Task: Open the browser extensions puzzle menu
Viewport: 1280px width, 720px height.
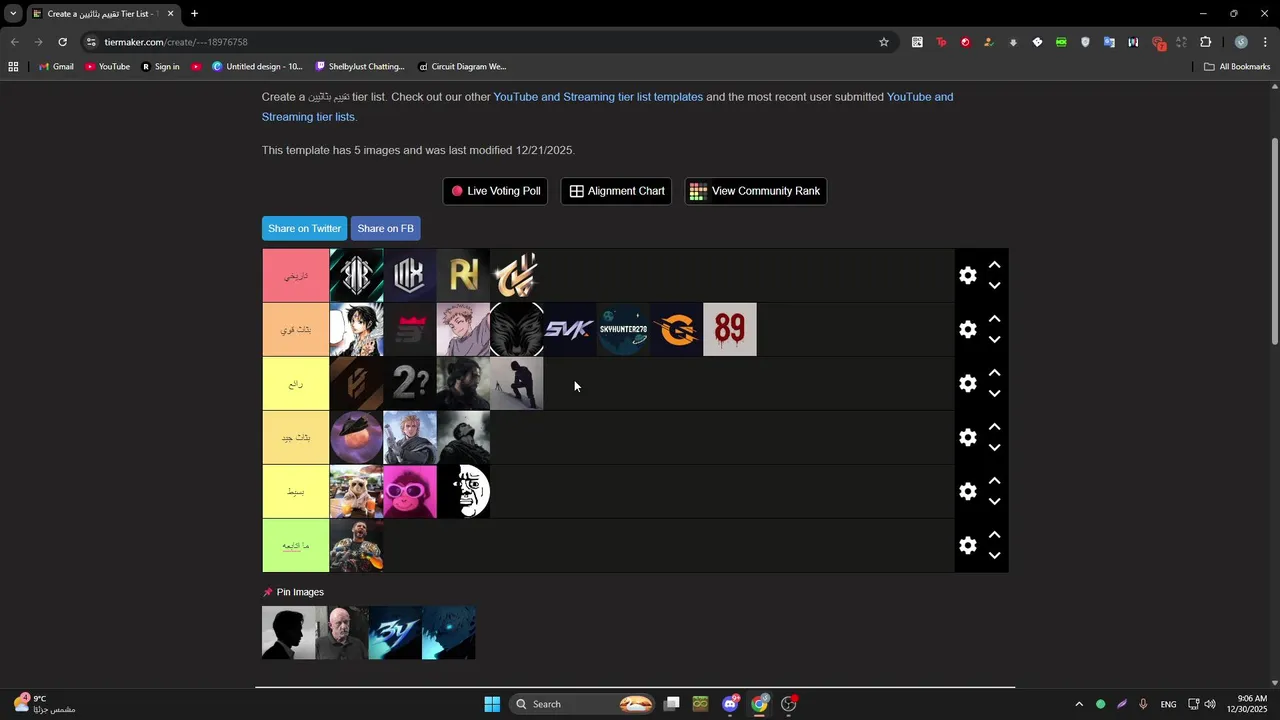Action: pos(1205,42)
